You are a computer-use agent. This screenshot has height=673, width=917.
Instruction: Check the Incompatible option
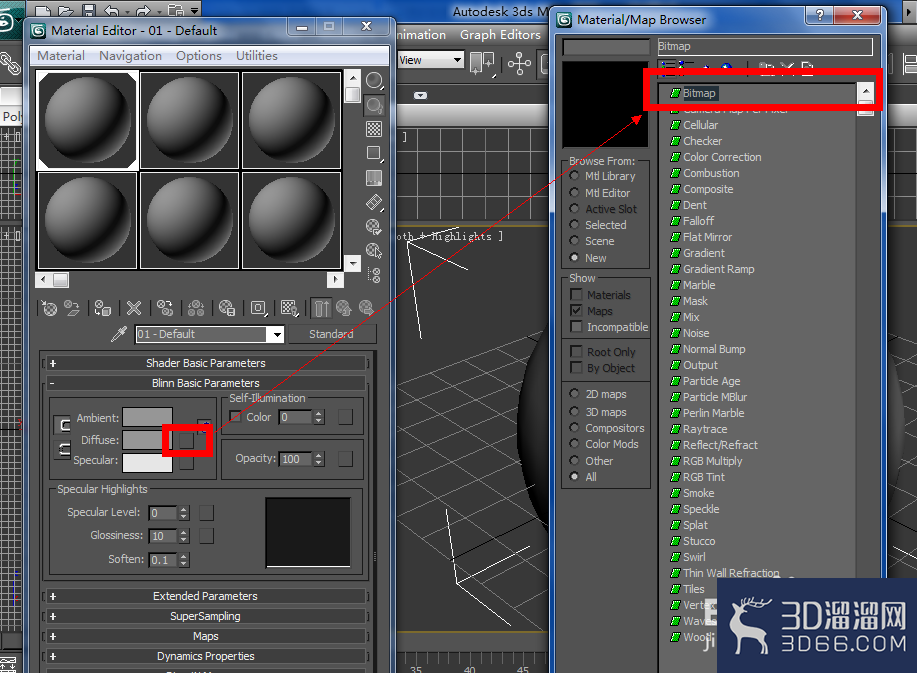coord(576,326)
